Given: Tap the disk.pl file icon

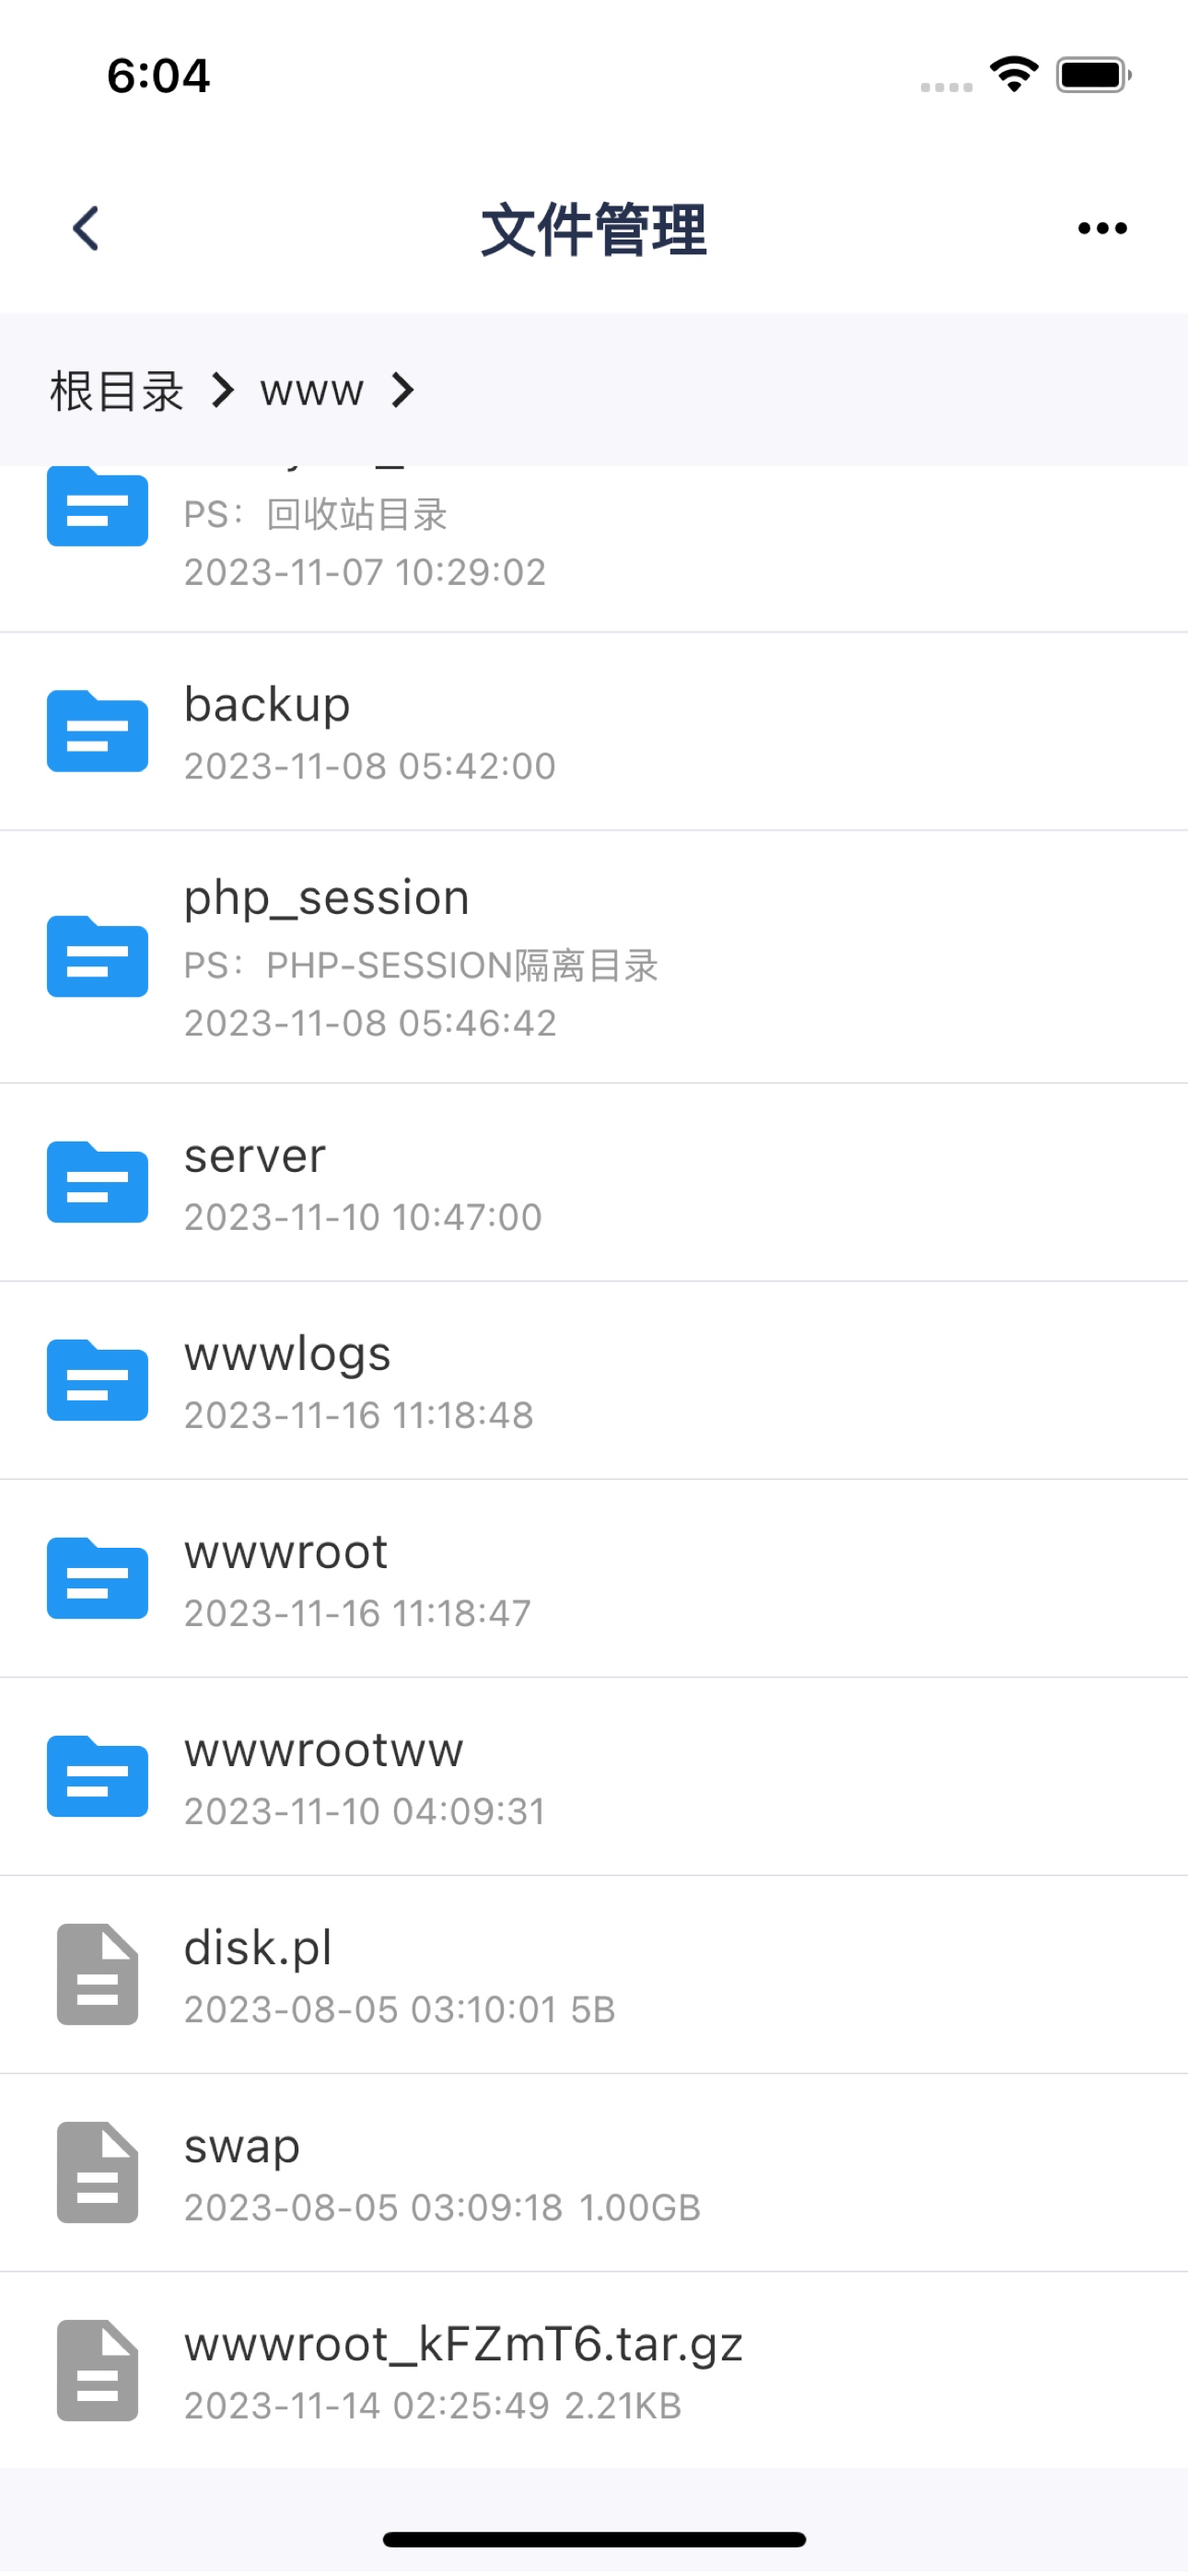Looking at the screenshot, I should [x=97, y=1974].
